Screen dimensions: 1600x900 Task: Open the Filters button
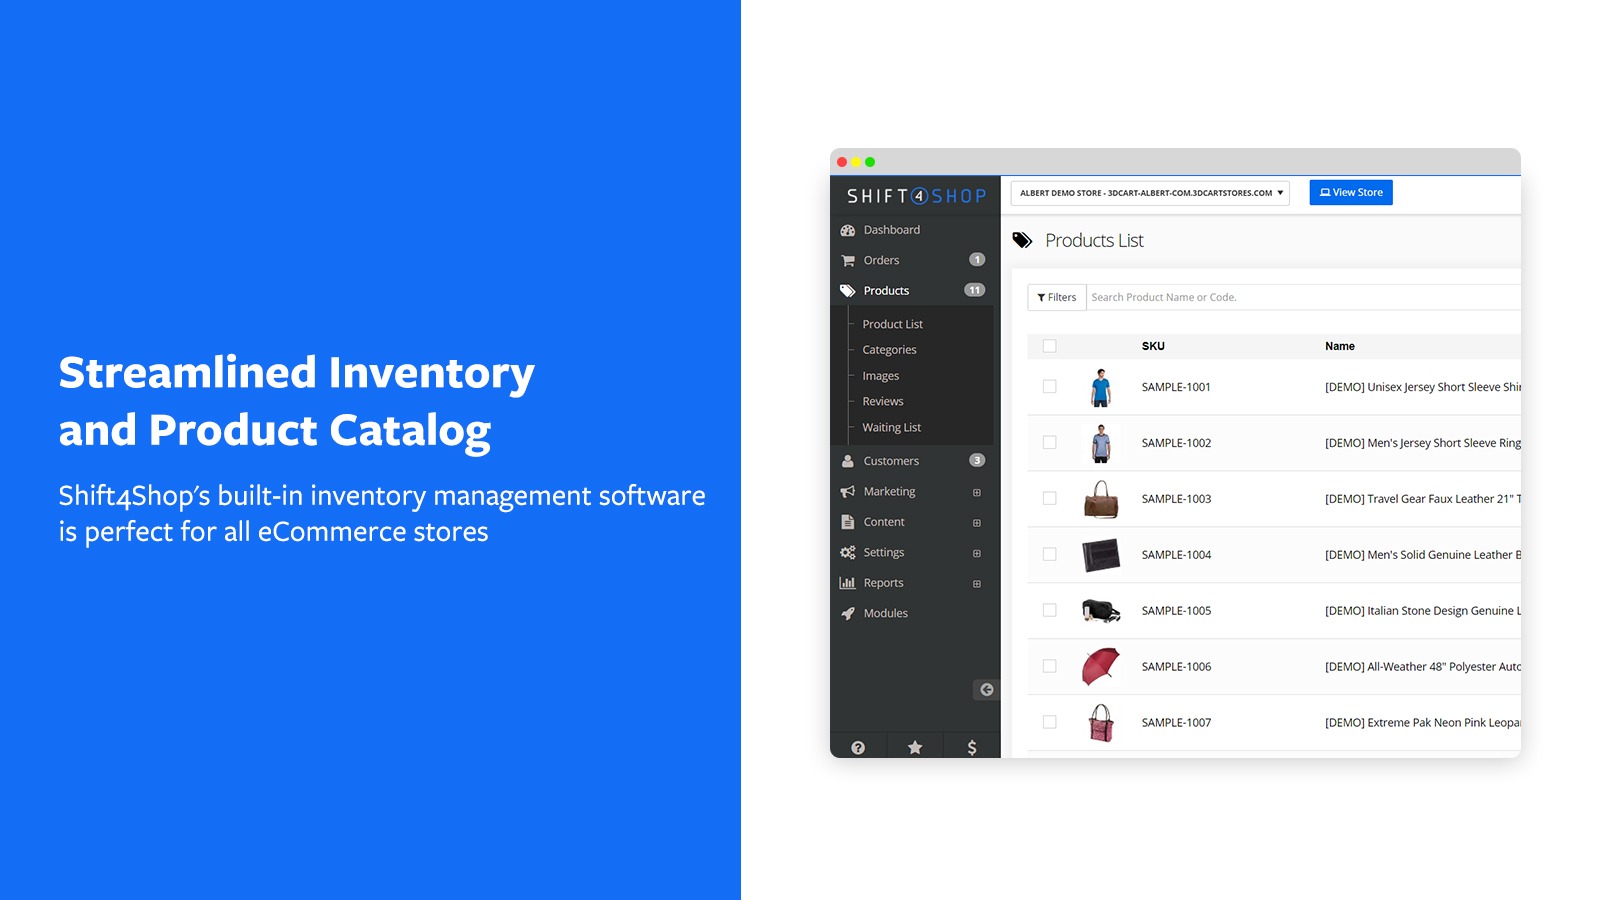(1057, 297)
